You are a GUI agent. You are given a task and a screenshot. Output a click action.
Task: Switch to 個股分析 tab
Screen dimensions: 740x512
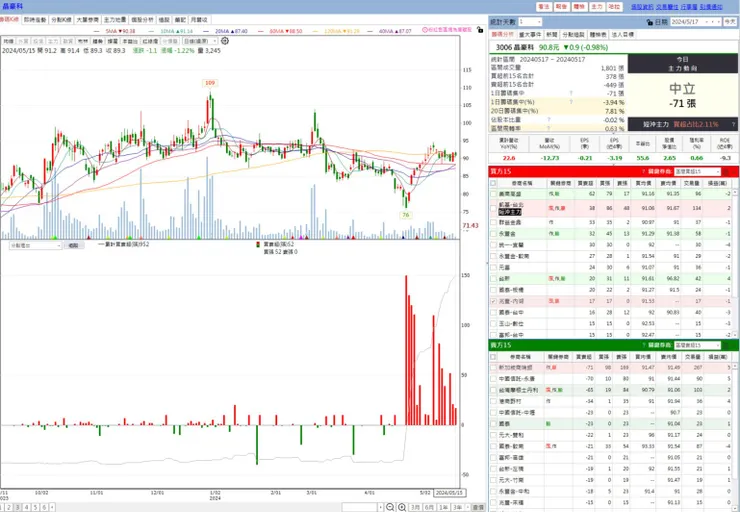[142, 20]
